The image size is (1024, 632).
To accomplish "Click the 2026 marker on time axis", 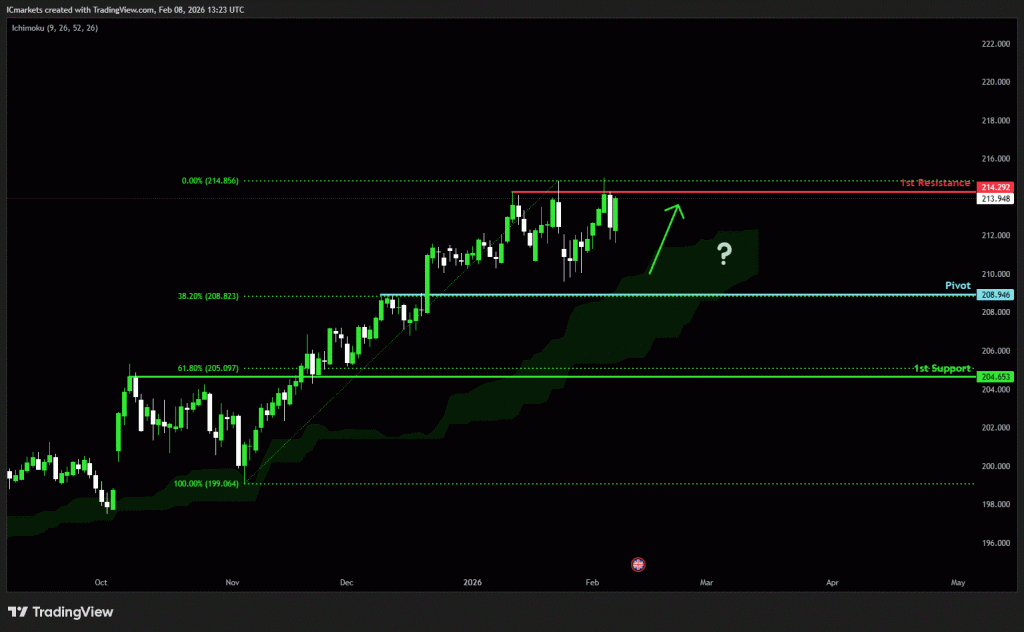I will [x=471, y=581].
